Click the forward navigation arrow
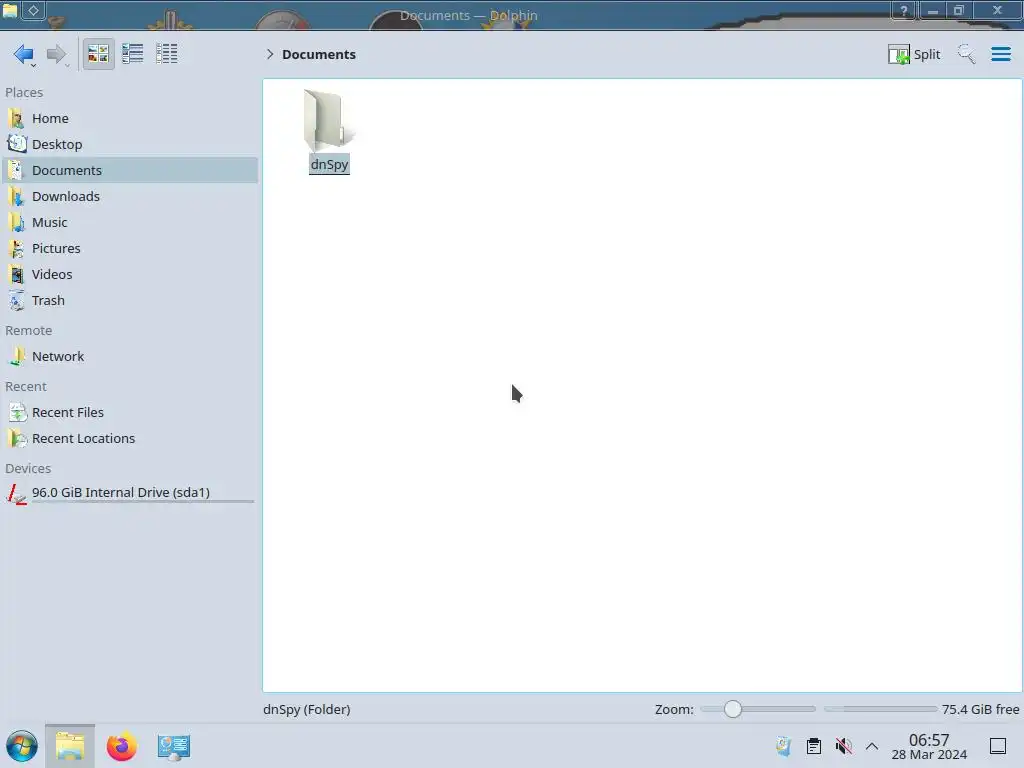The height and width of the screenshot is (768, 1024). coord(57,54)
